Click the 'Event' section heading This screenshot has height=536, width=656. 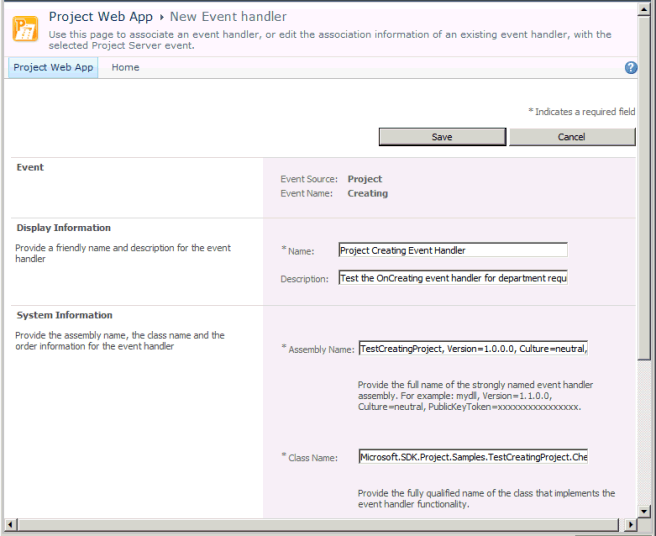point(30,167)
